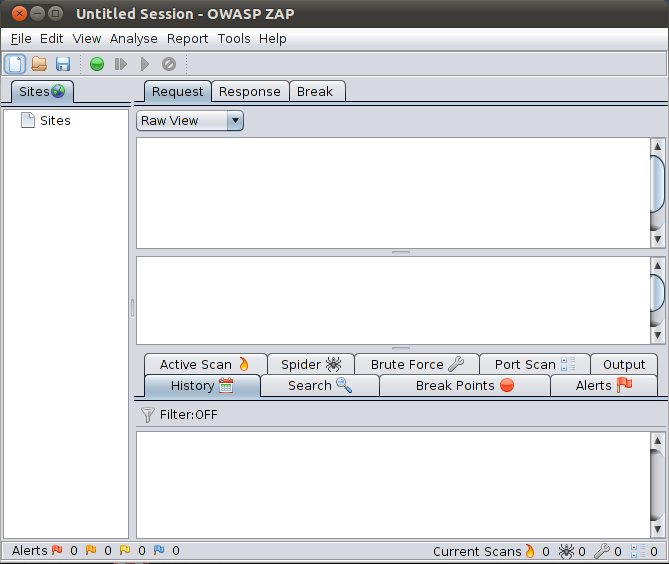
Task: Open the Analyse menu
Action: pos(134,38)
